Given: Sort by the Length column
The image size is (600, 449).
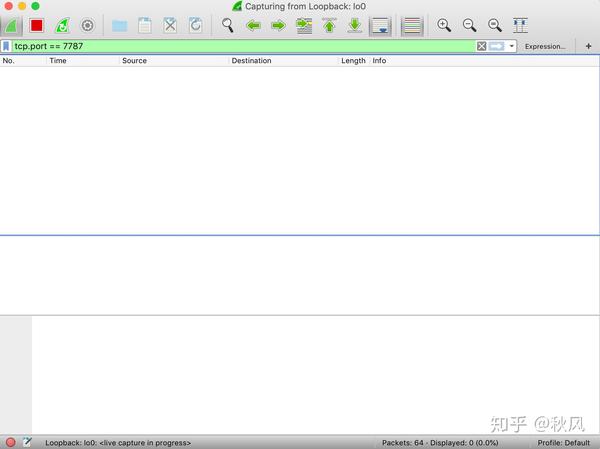Looking at the screenshot, I should coord(353,60).
